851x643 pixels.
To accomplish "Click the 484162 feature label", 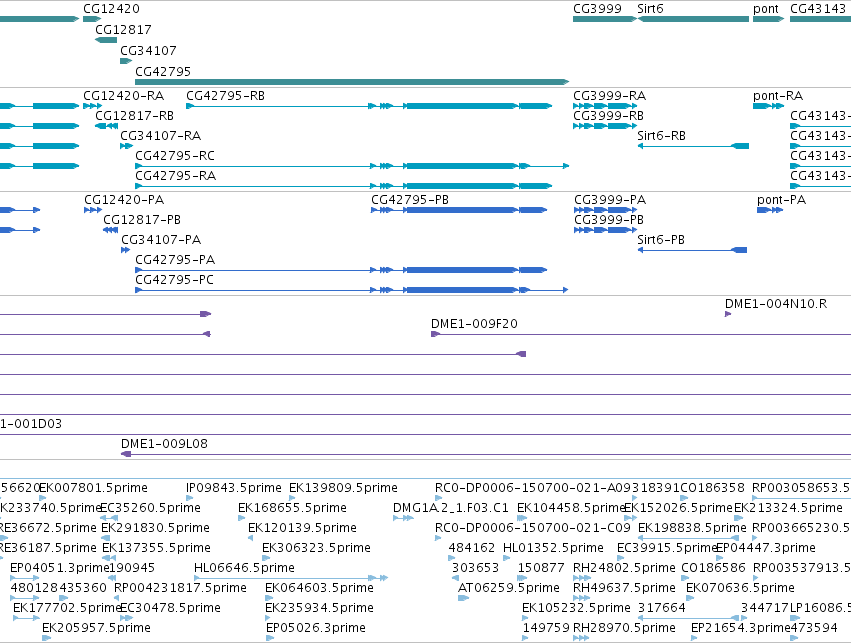I will (472, 549).
